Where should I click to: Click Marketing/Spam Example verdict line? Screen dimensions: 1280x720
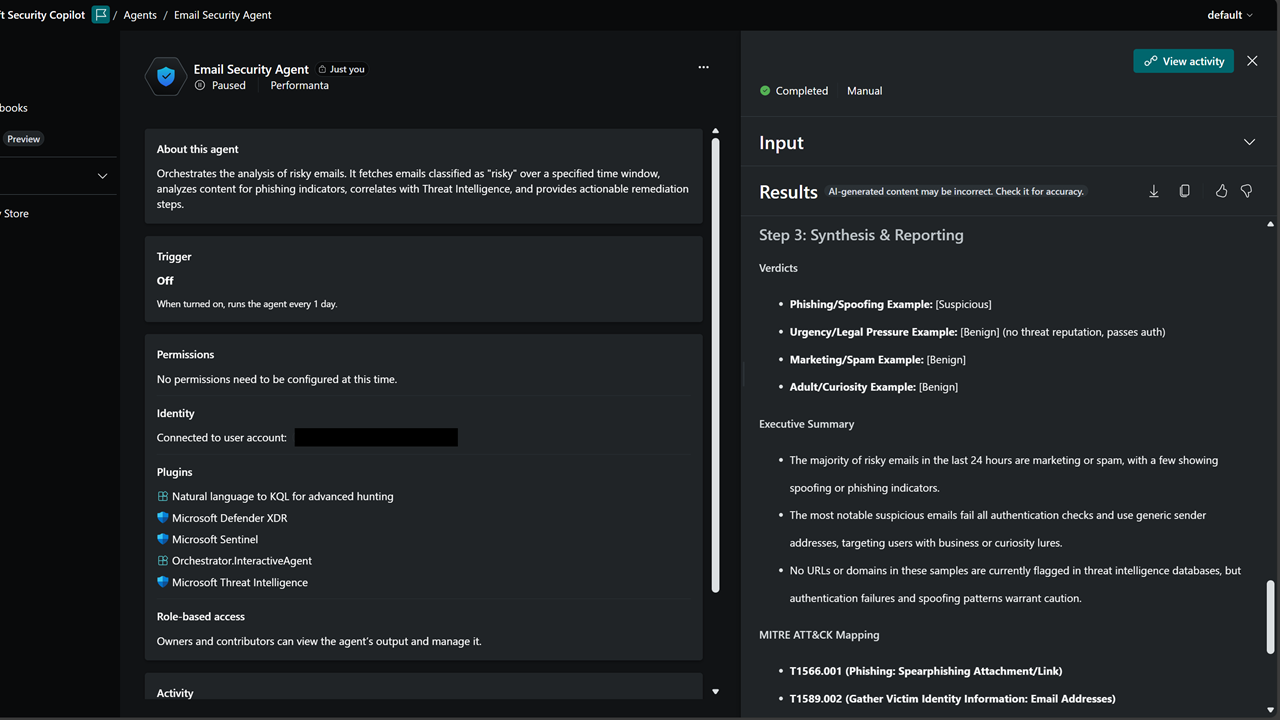point(877,359)
